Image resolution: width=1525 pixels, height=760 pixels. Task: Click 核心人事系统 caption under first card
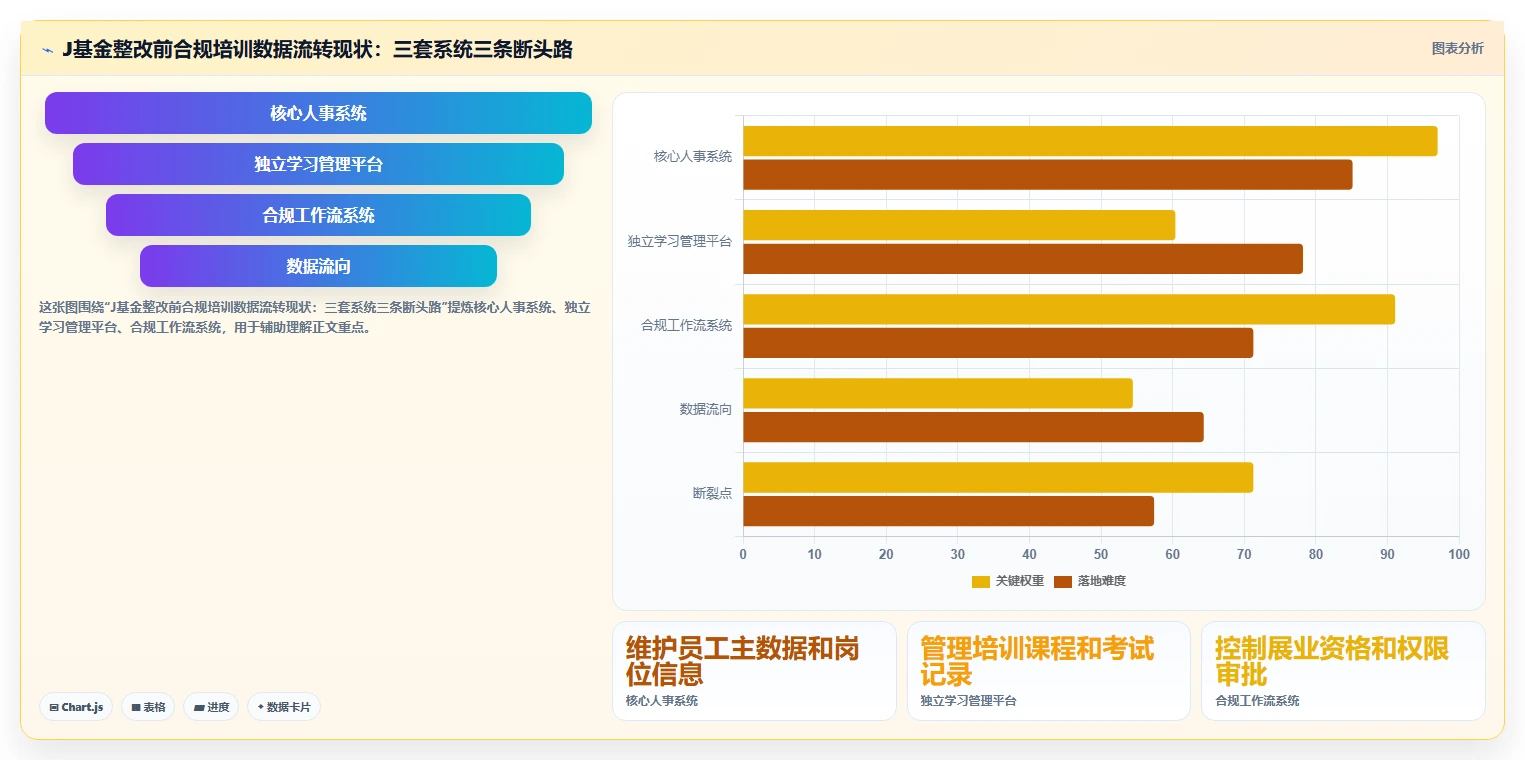click(662, 701)
